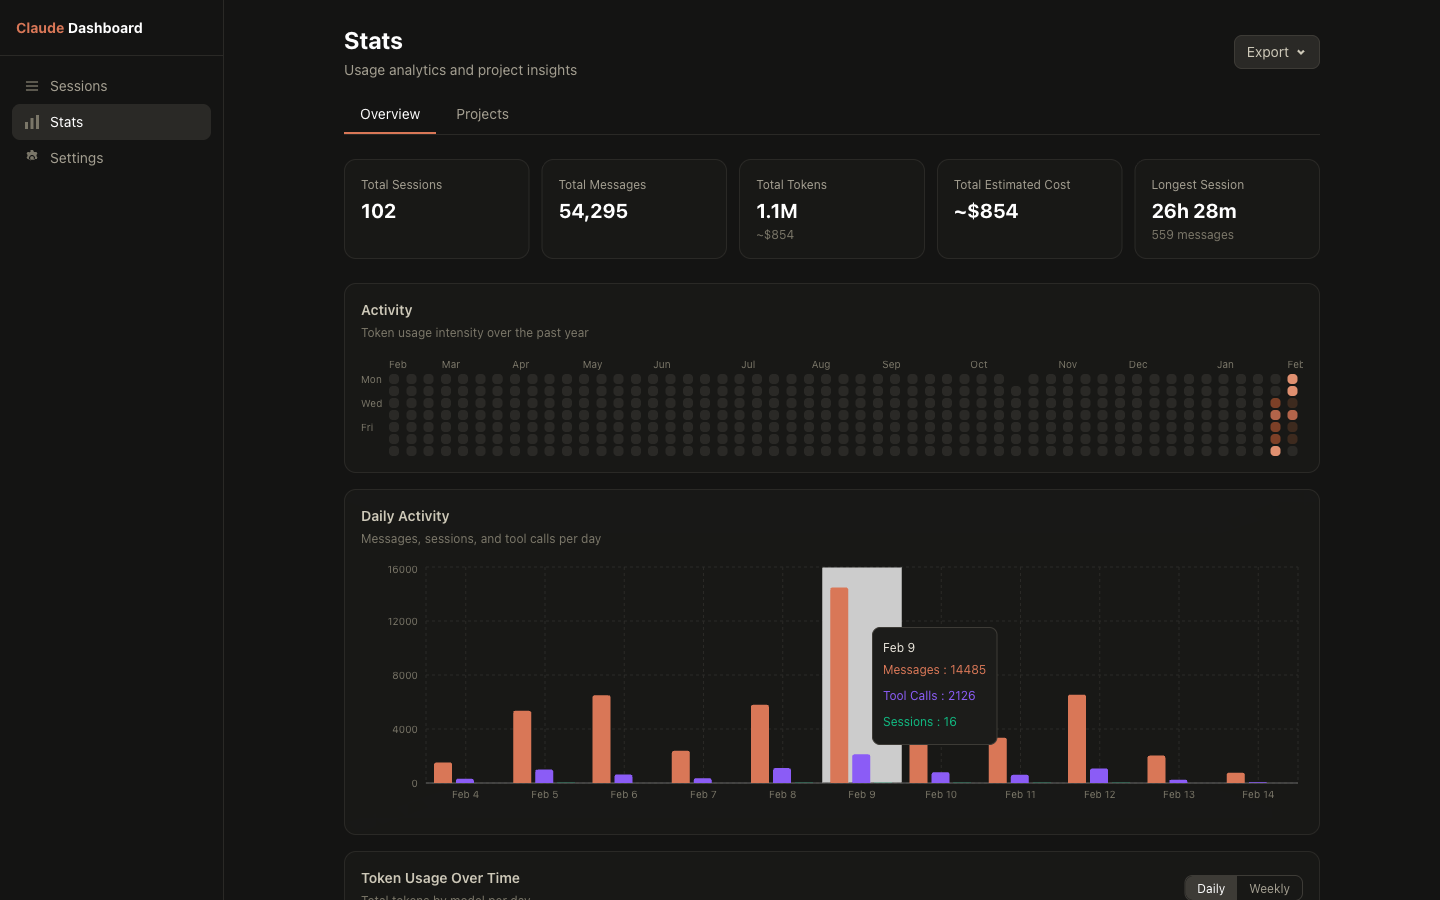The image size is (1440, 900).
Task: Open the Export dropdown chevron
Action: [1300, 52]
